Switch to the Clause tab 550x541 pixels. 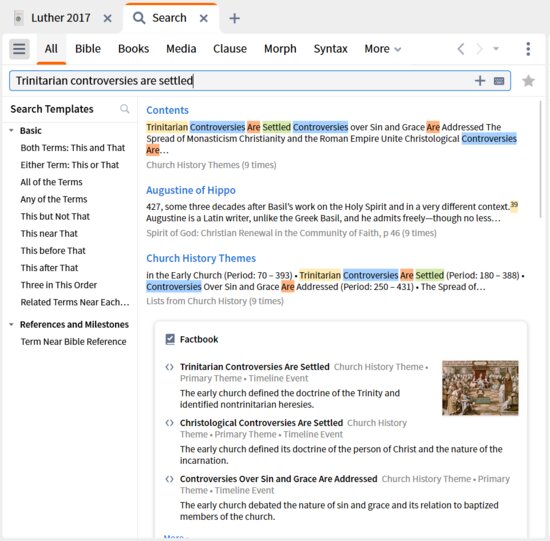[230, 49]
